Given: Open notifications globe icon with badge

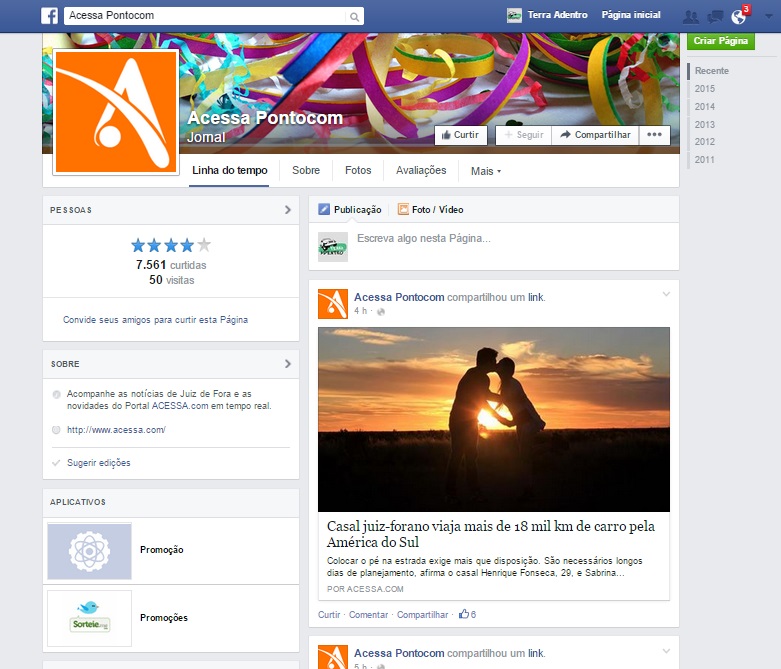Looking at the screenshot, I should (x=739, y=17).
